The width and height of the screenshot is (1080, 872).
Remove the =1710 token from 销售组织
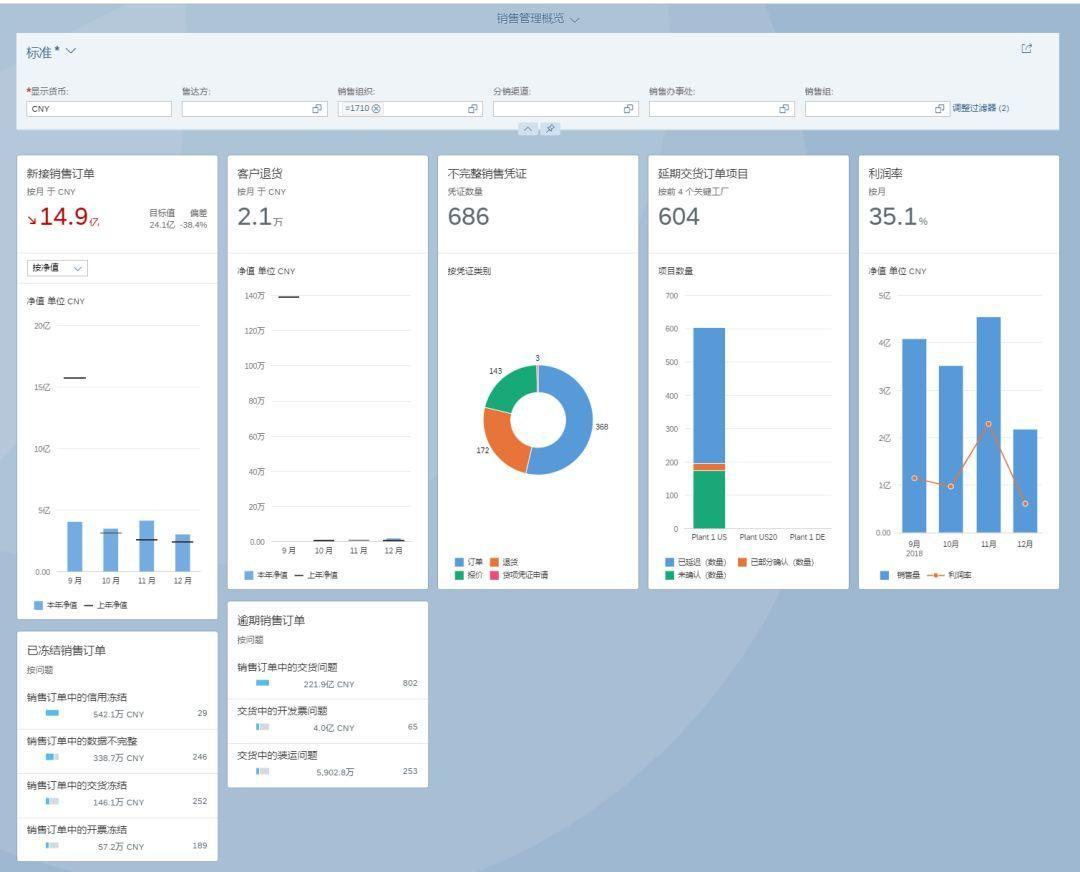(377, 109)
